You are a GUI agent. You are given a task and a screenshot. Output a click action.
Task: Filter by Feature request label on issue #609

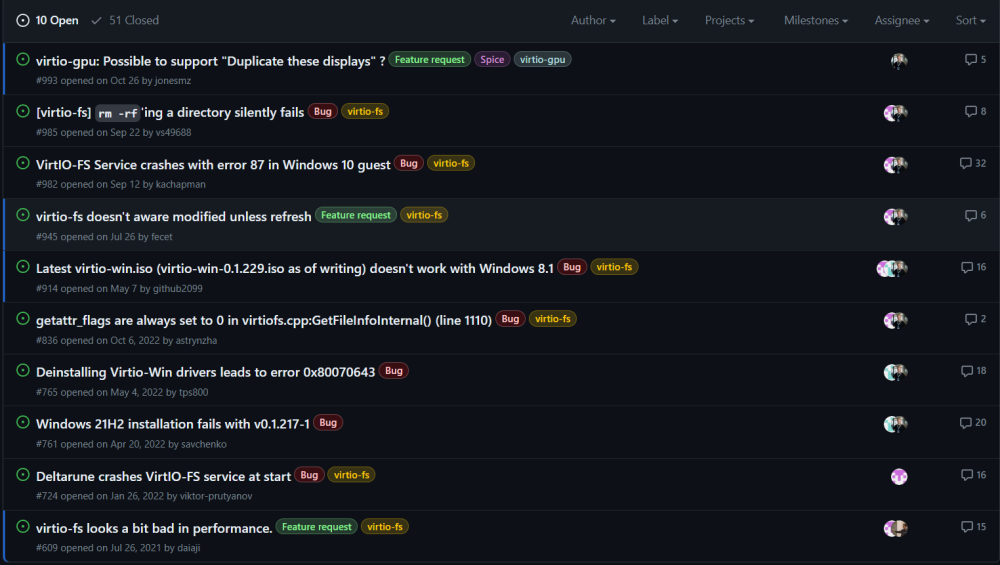click(x=316, y=527)
